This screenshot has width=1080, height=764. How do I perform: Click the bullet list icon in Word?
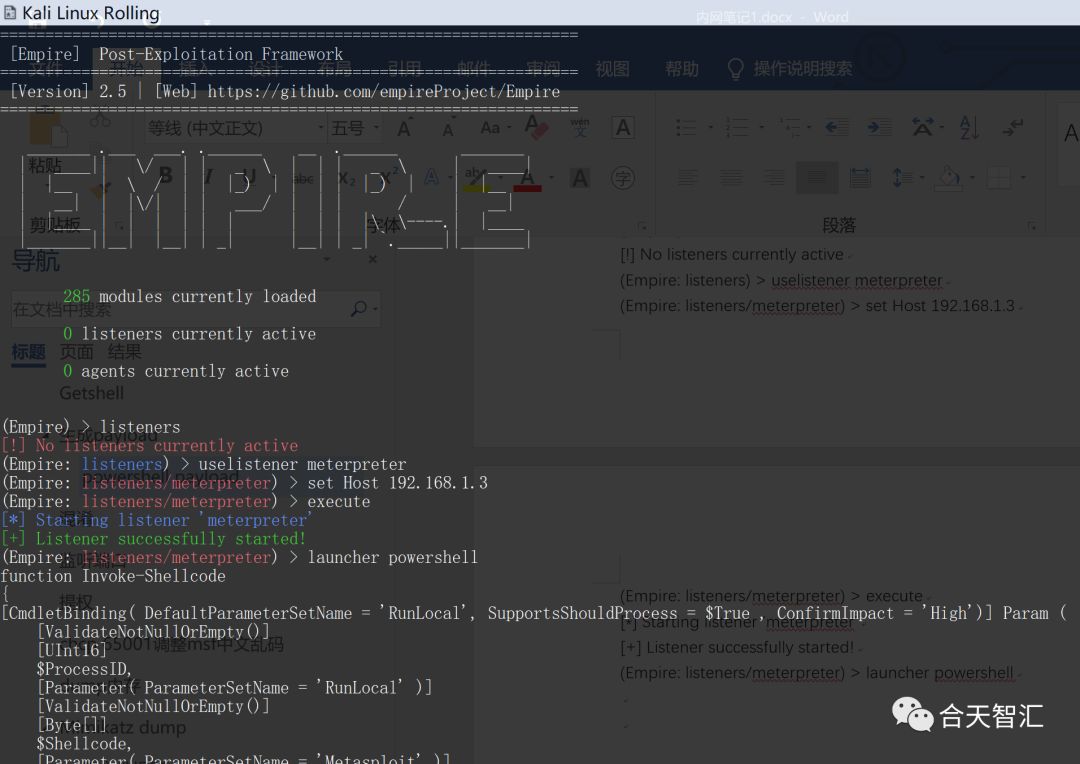[685, 127]
